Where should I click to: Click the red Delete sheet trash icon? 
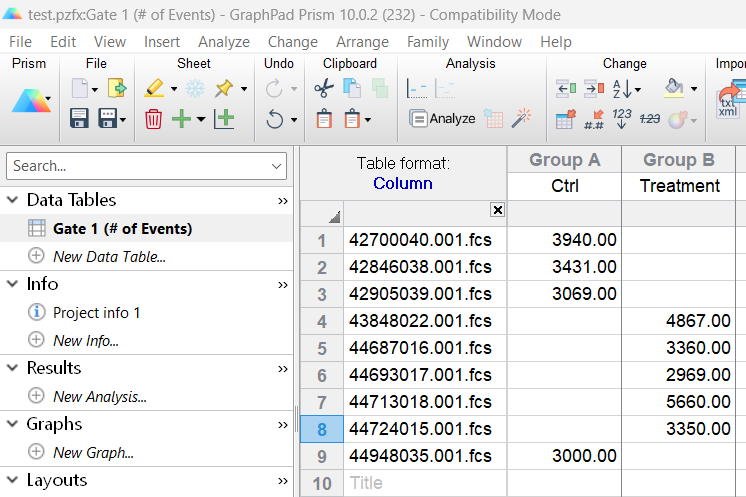[x=153, y=119]
